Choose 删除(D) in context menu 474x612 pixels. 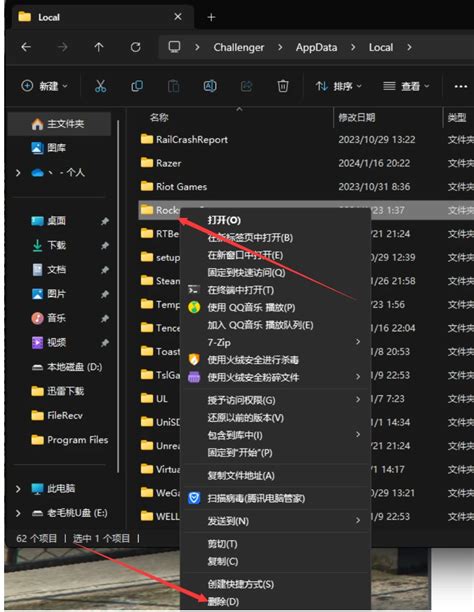pyautogui.click(x=223, y=601)
